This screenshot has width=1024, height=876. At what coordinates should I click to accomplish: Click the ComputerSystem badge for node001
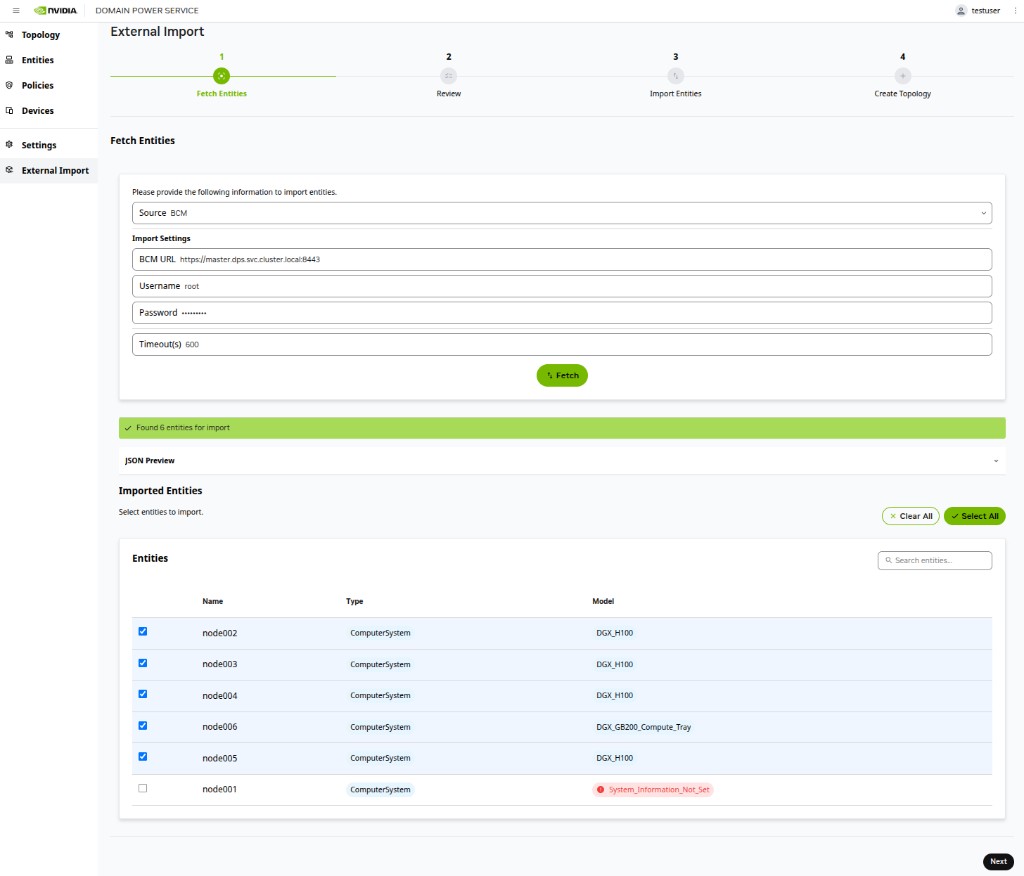380,790
